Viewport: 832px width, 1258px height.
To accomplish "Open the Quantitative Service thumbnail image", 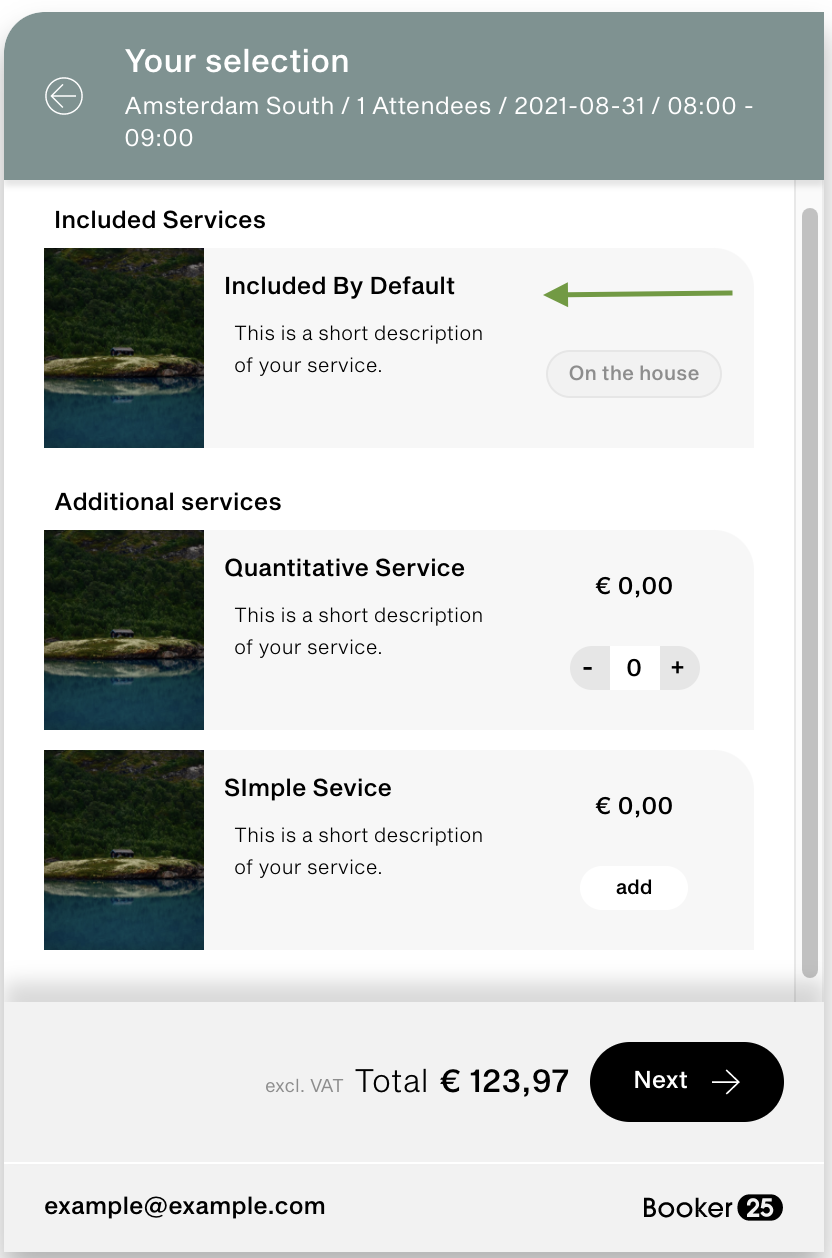I will [124, 630].
